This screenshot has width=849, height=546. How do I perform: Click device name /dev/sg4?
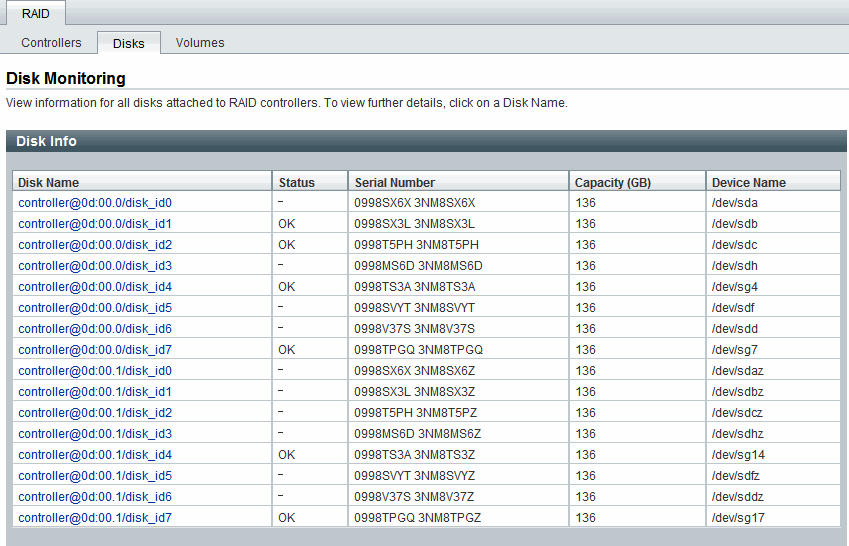[x=735, y=287]
